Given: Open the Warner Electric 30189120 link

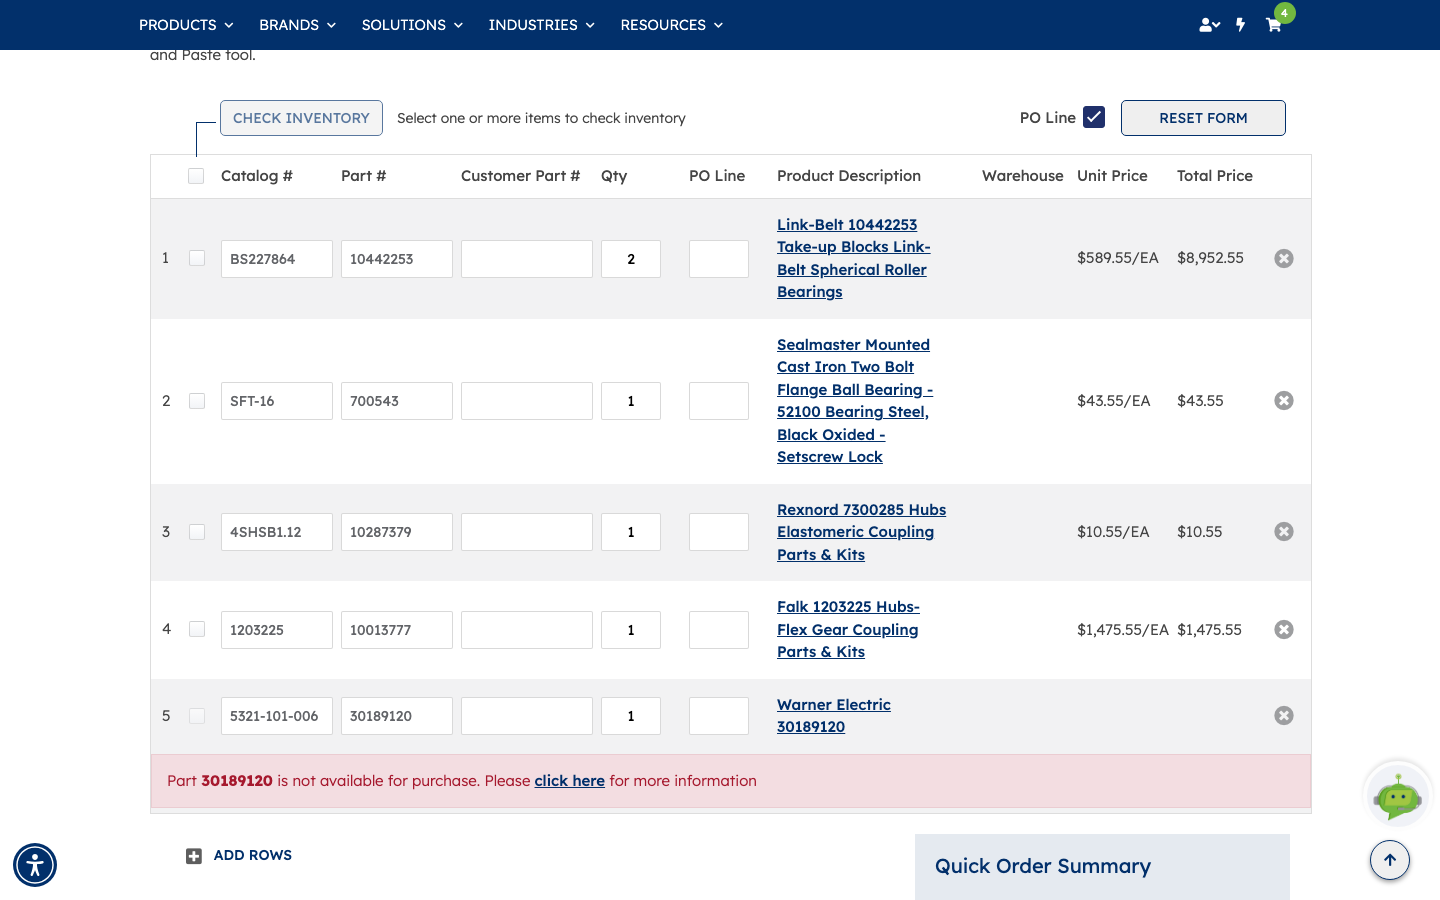Looking at the screenshot, I should point(833,716).
